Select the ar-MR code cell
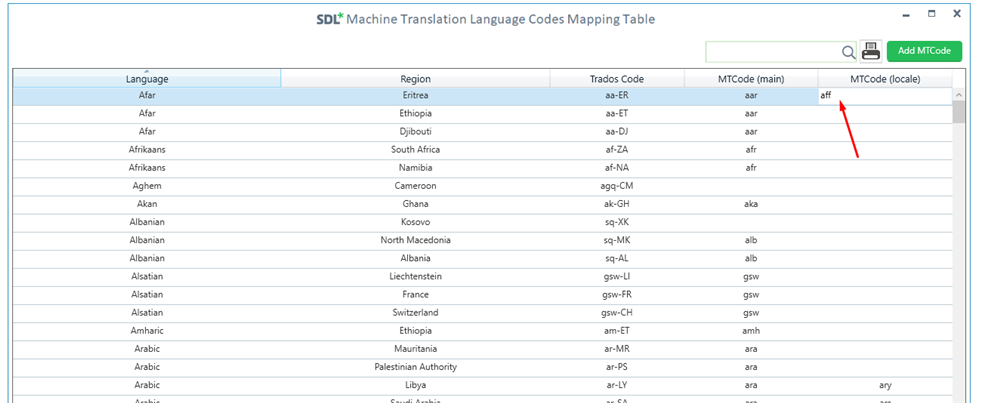 pos(617,349)
